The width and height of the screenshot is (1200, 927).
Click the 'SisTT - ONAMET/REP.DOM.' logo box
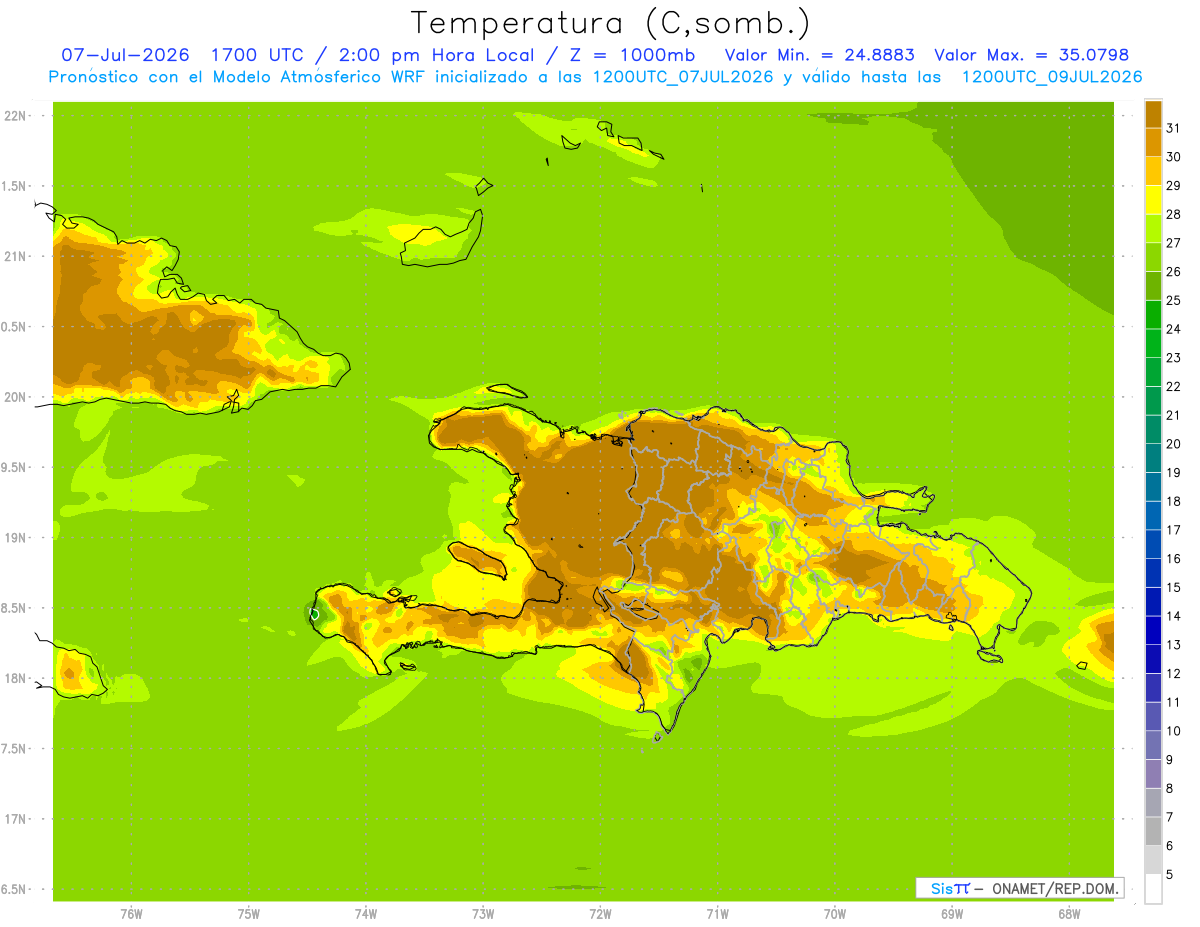click(x=1020, y=888)
